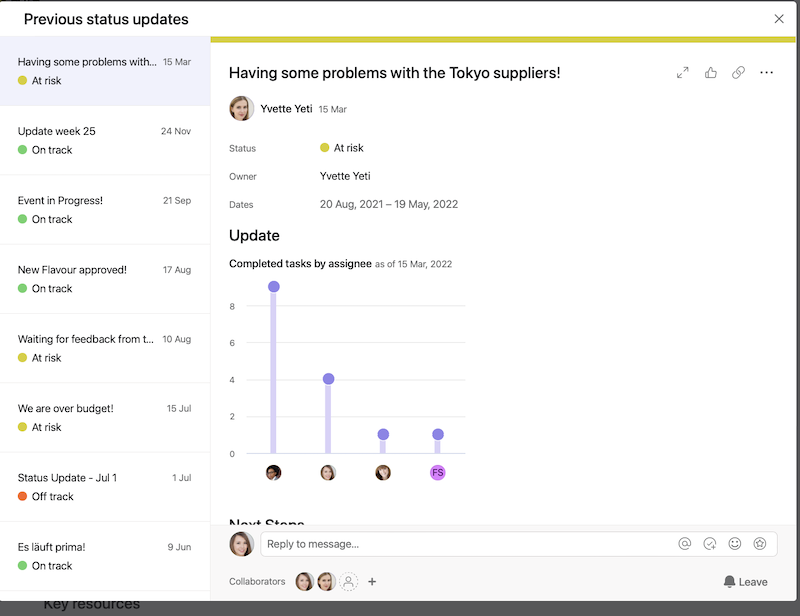This screenshot has height=616, width=800.
Task: Expand status update to full screen
Action: (x=683, y=73)
